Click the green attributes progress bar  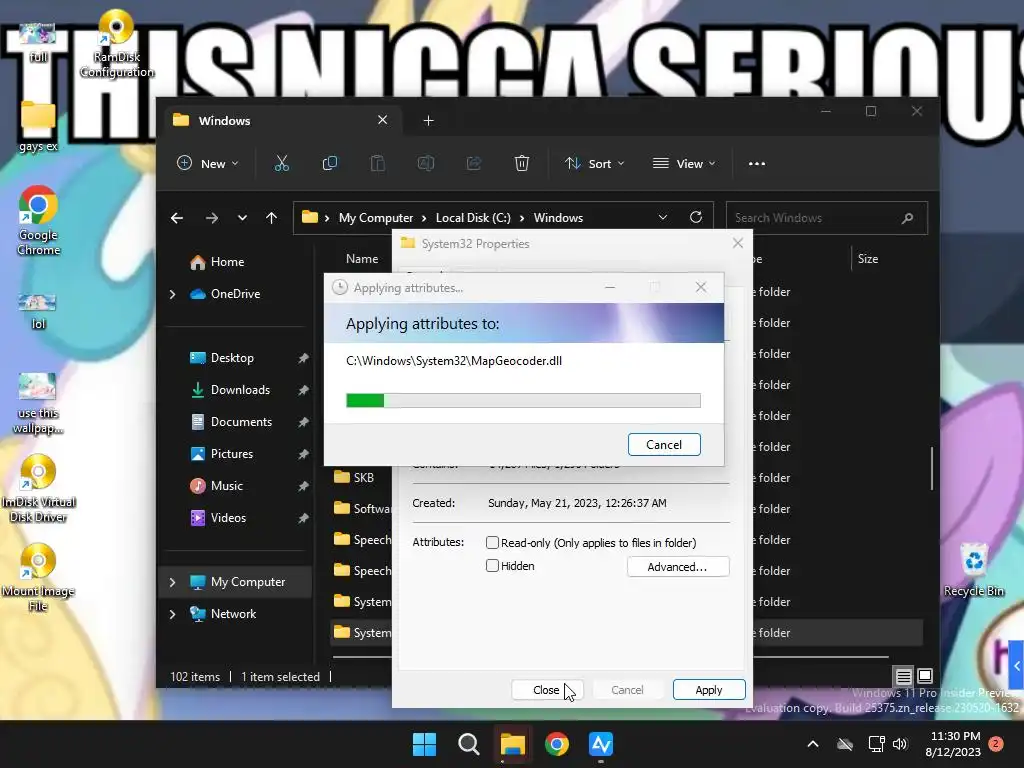(523, 400)
